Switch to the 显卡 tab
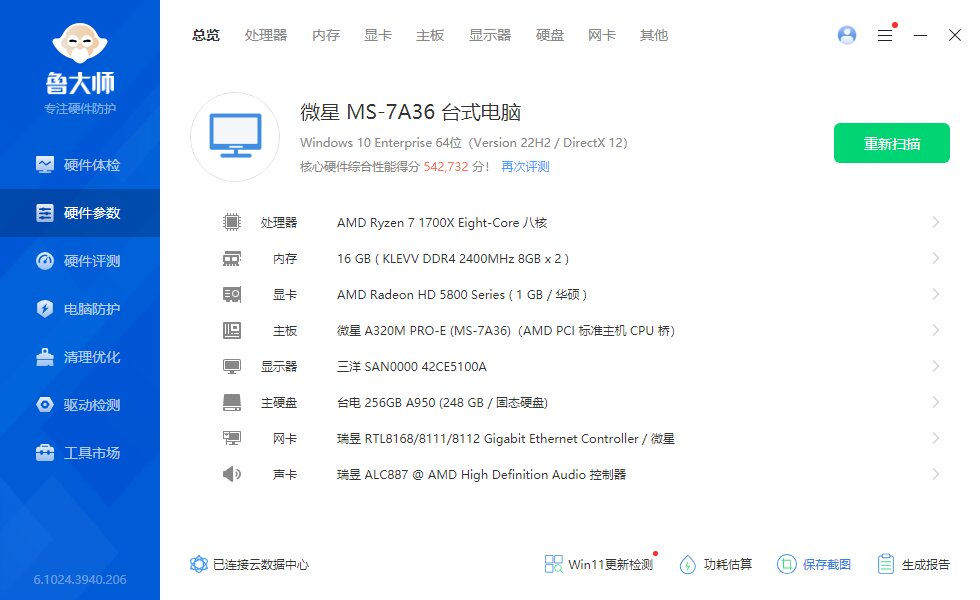This screenshot has height=600, width=980. point(378,36)
